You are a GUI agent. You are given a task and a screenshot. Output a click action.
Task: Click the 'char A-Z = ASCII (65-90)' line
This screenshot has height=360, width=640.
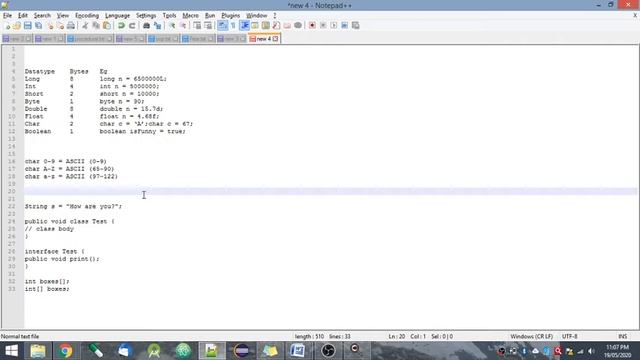point(69,169)
